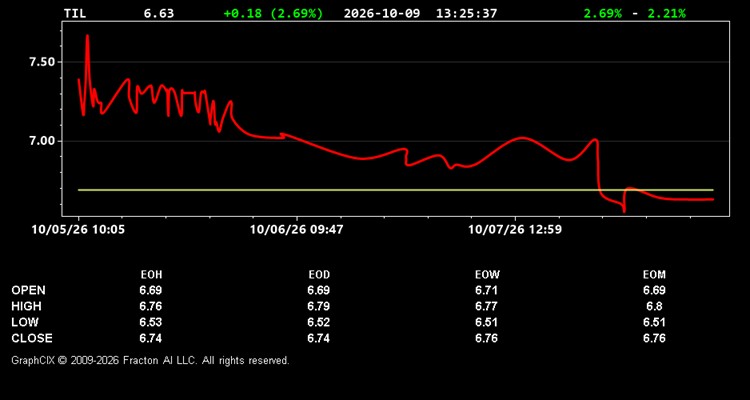
Task: Click EOD close value 6.74
Action: coord(319,338)
